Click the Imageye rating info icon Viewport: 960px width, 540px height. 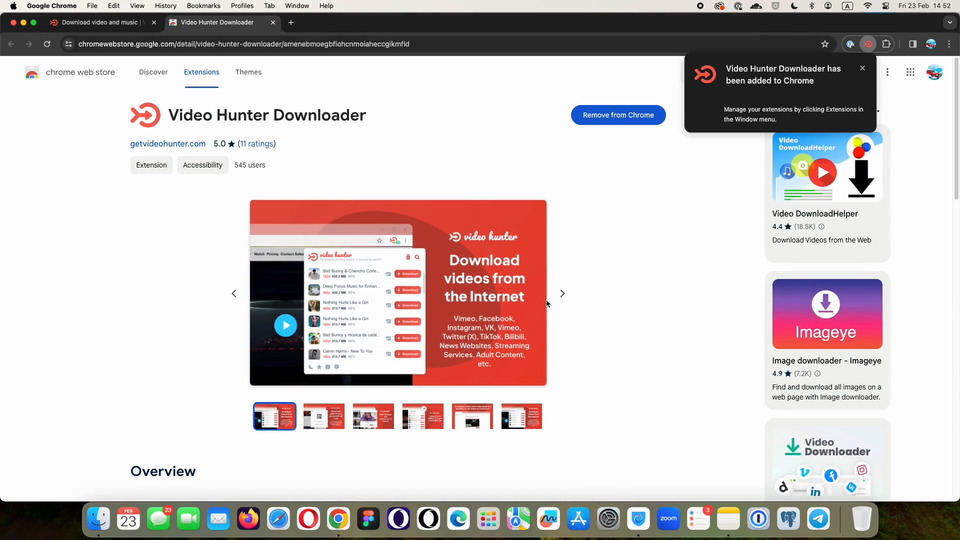pos(817,373)
